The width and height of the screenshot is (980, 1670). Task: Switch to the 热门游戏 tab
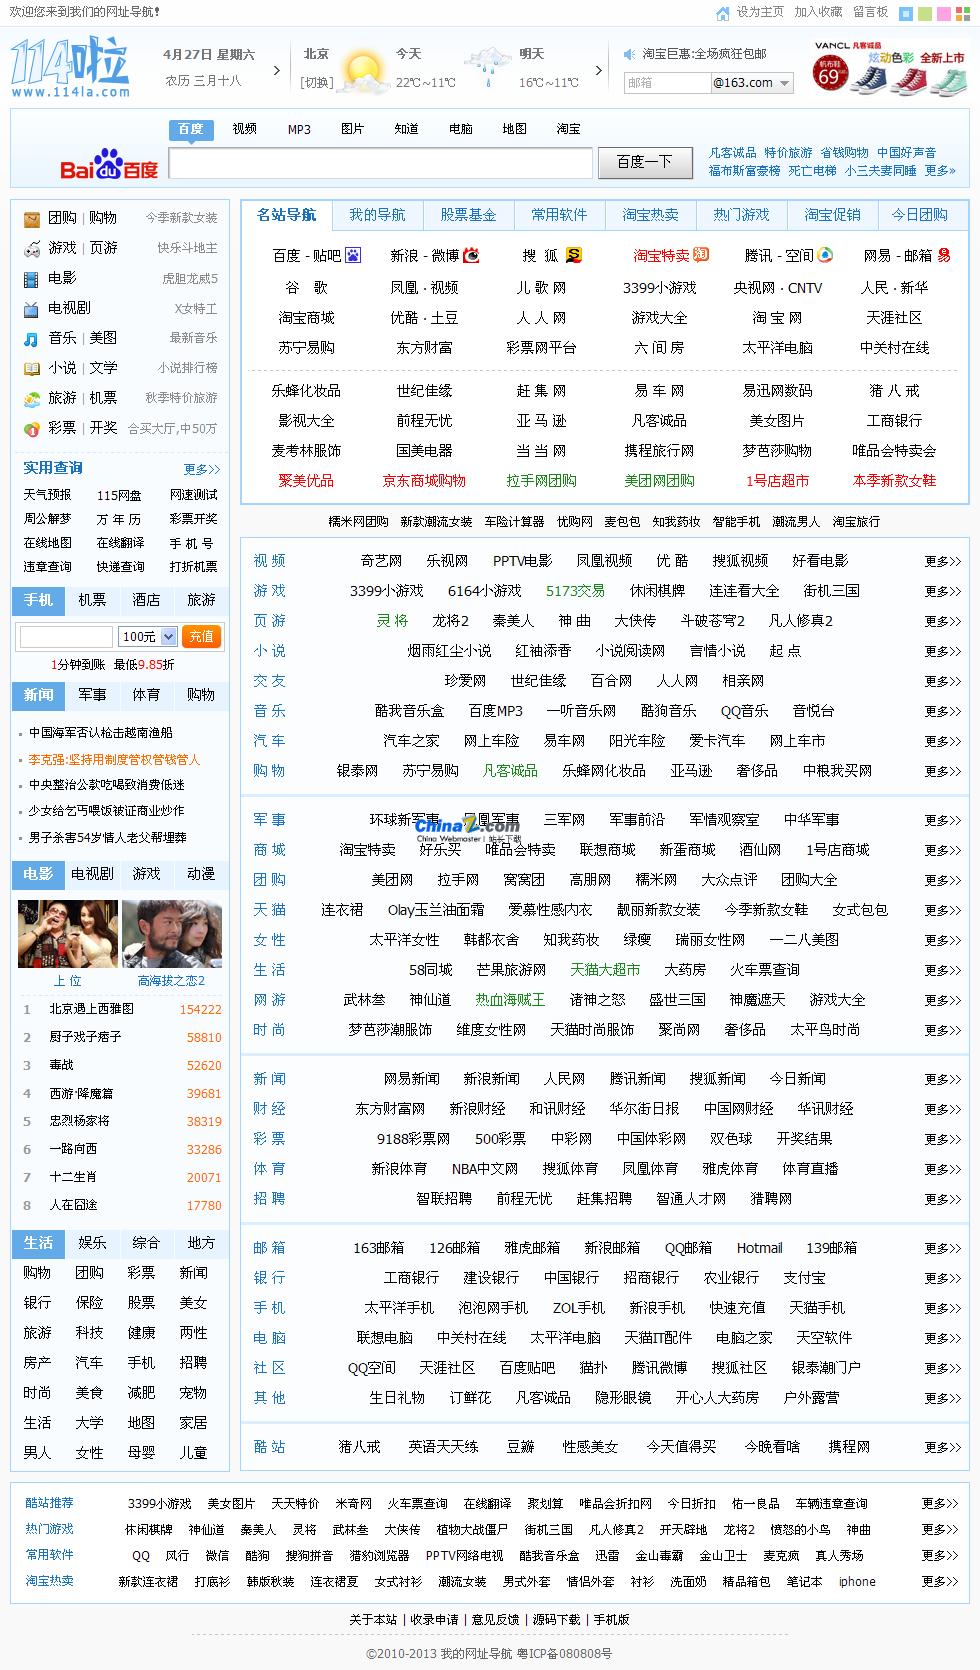pos(741,215)
